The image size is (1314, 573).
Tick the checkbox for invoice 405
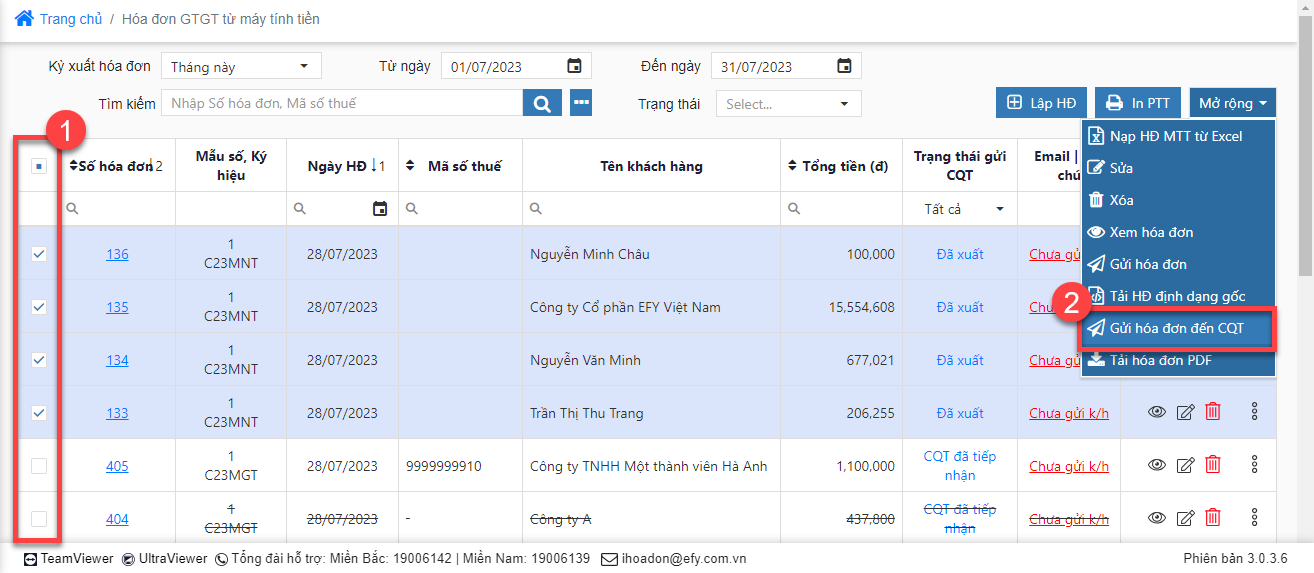[39, 466]
